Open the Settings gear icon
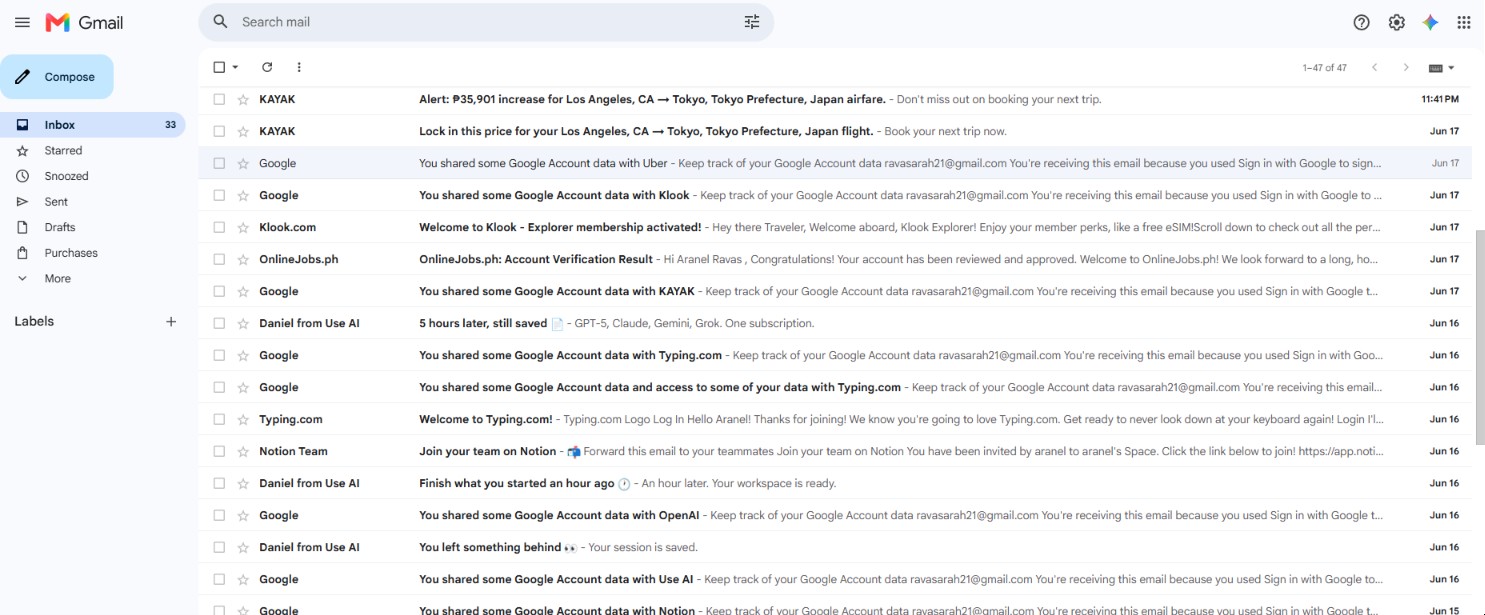 pyautogui.click(x=1397, y=22)
